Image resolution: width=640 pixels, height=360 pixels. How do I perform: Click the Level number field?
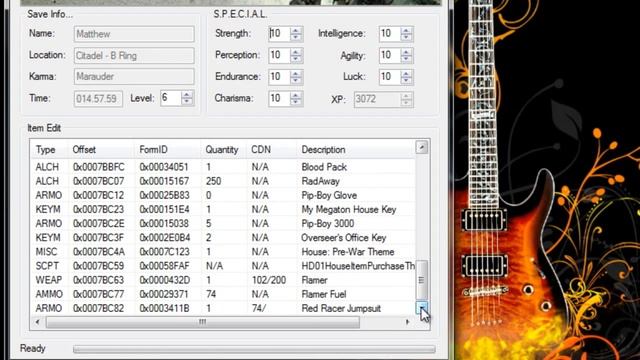click(x=171, y=98)
